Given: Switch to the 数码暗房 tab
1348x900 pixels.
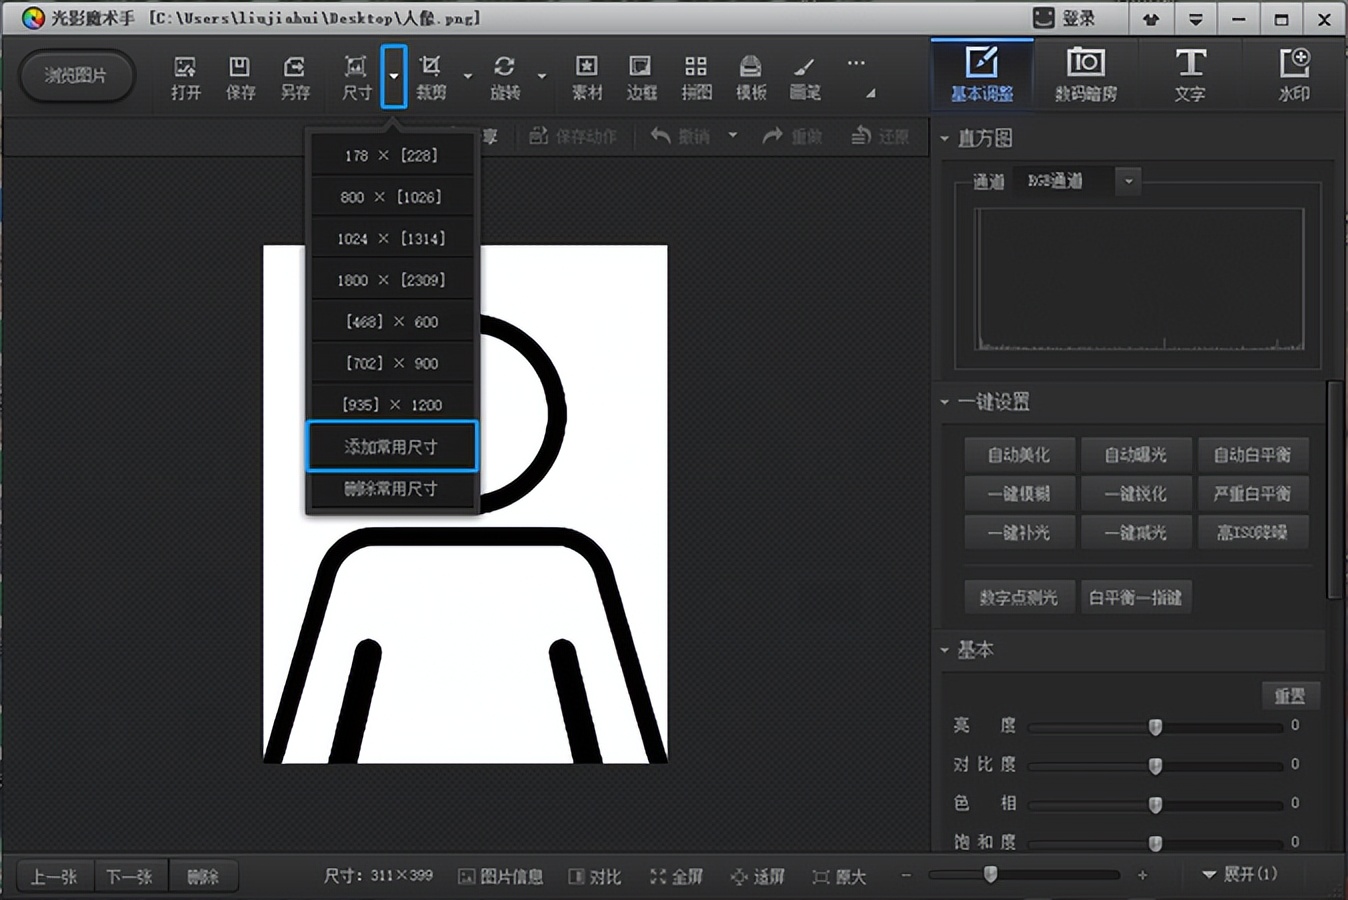Looking at the screenshot, I should click(1086, 75).
